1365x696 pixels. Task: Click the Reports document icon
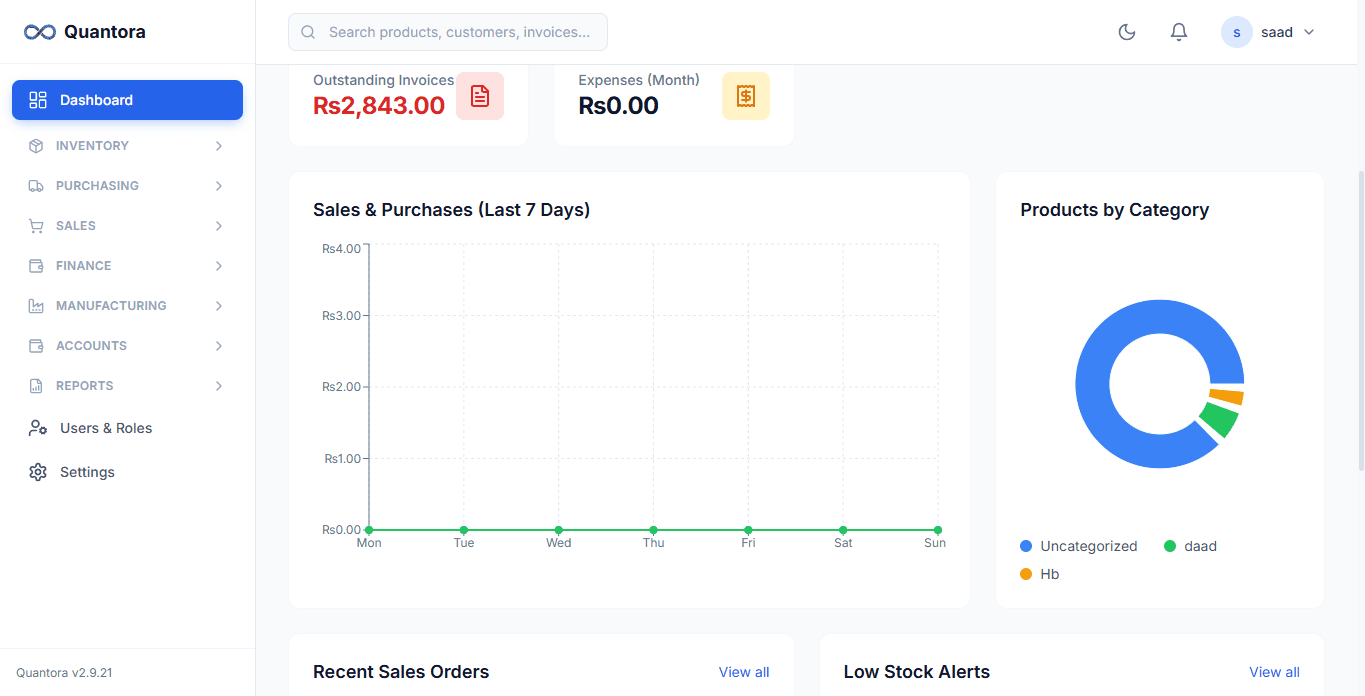tap(36, 386)
